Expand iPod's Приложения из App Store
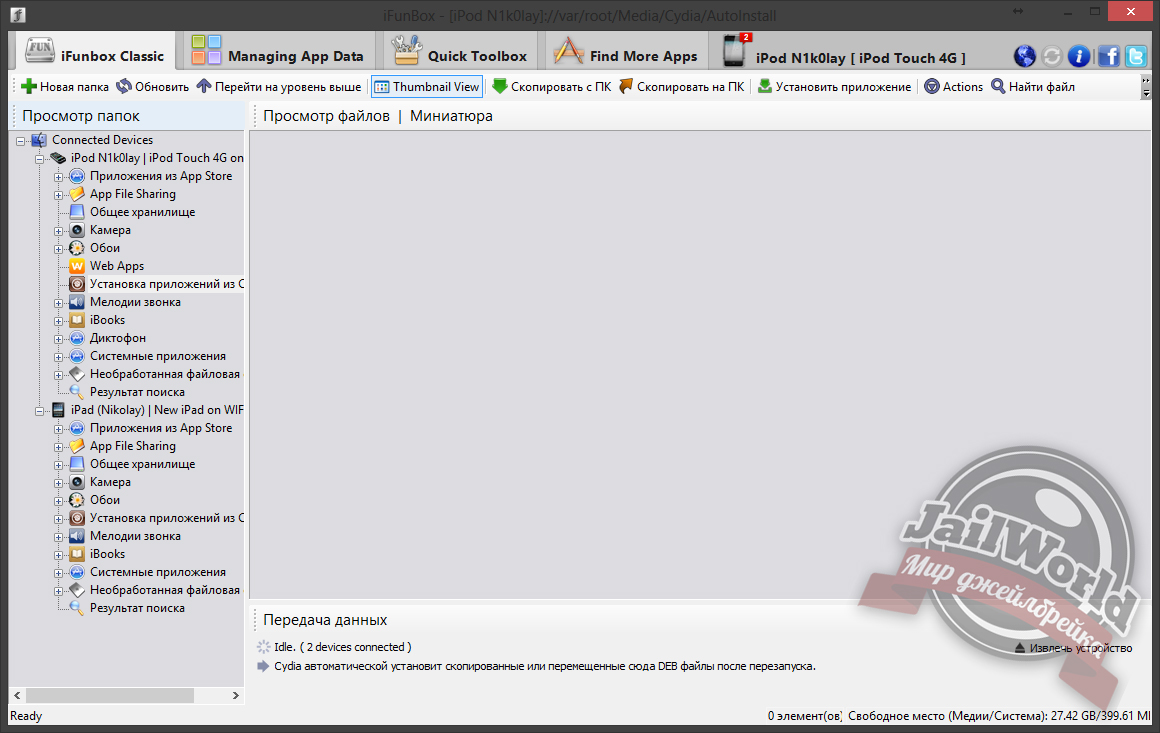Image resolution: width=1160 pixels, height=733 pixels. click(x=58, y=177)
